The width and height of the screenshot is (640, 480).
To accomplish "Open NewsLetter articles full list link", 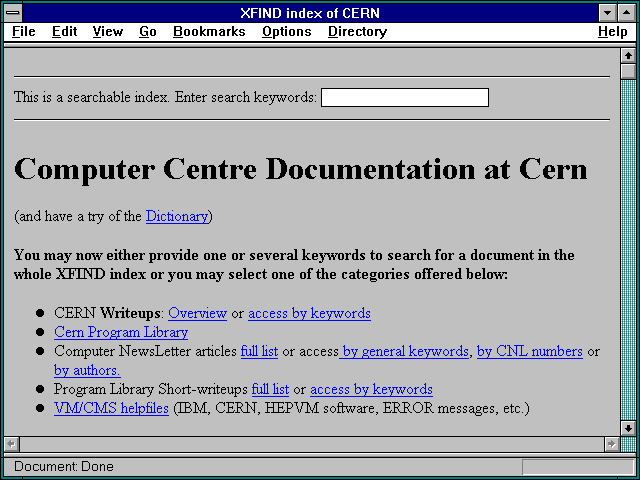I will coord(259,351).
